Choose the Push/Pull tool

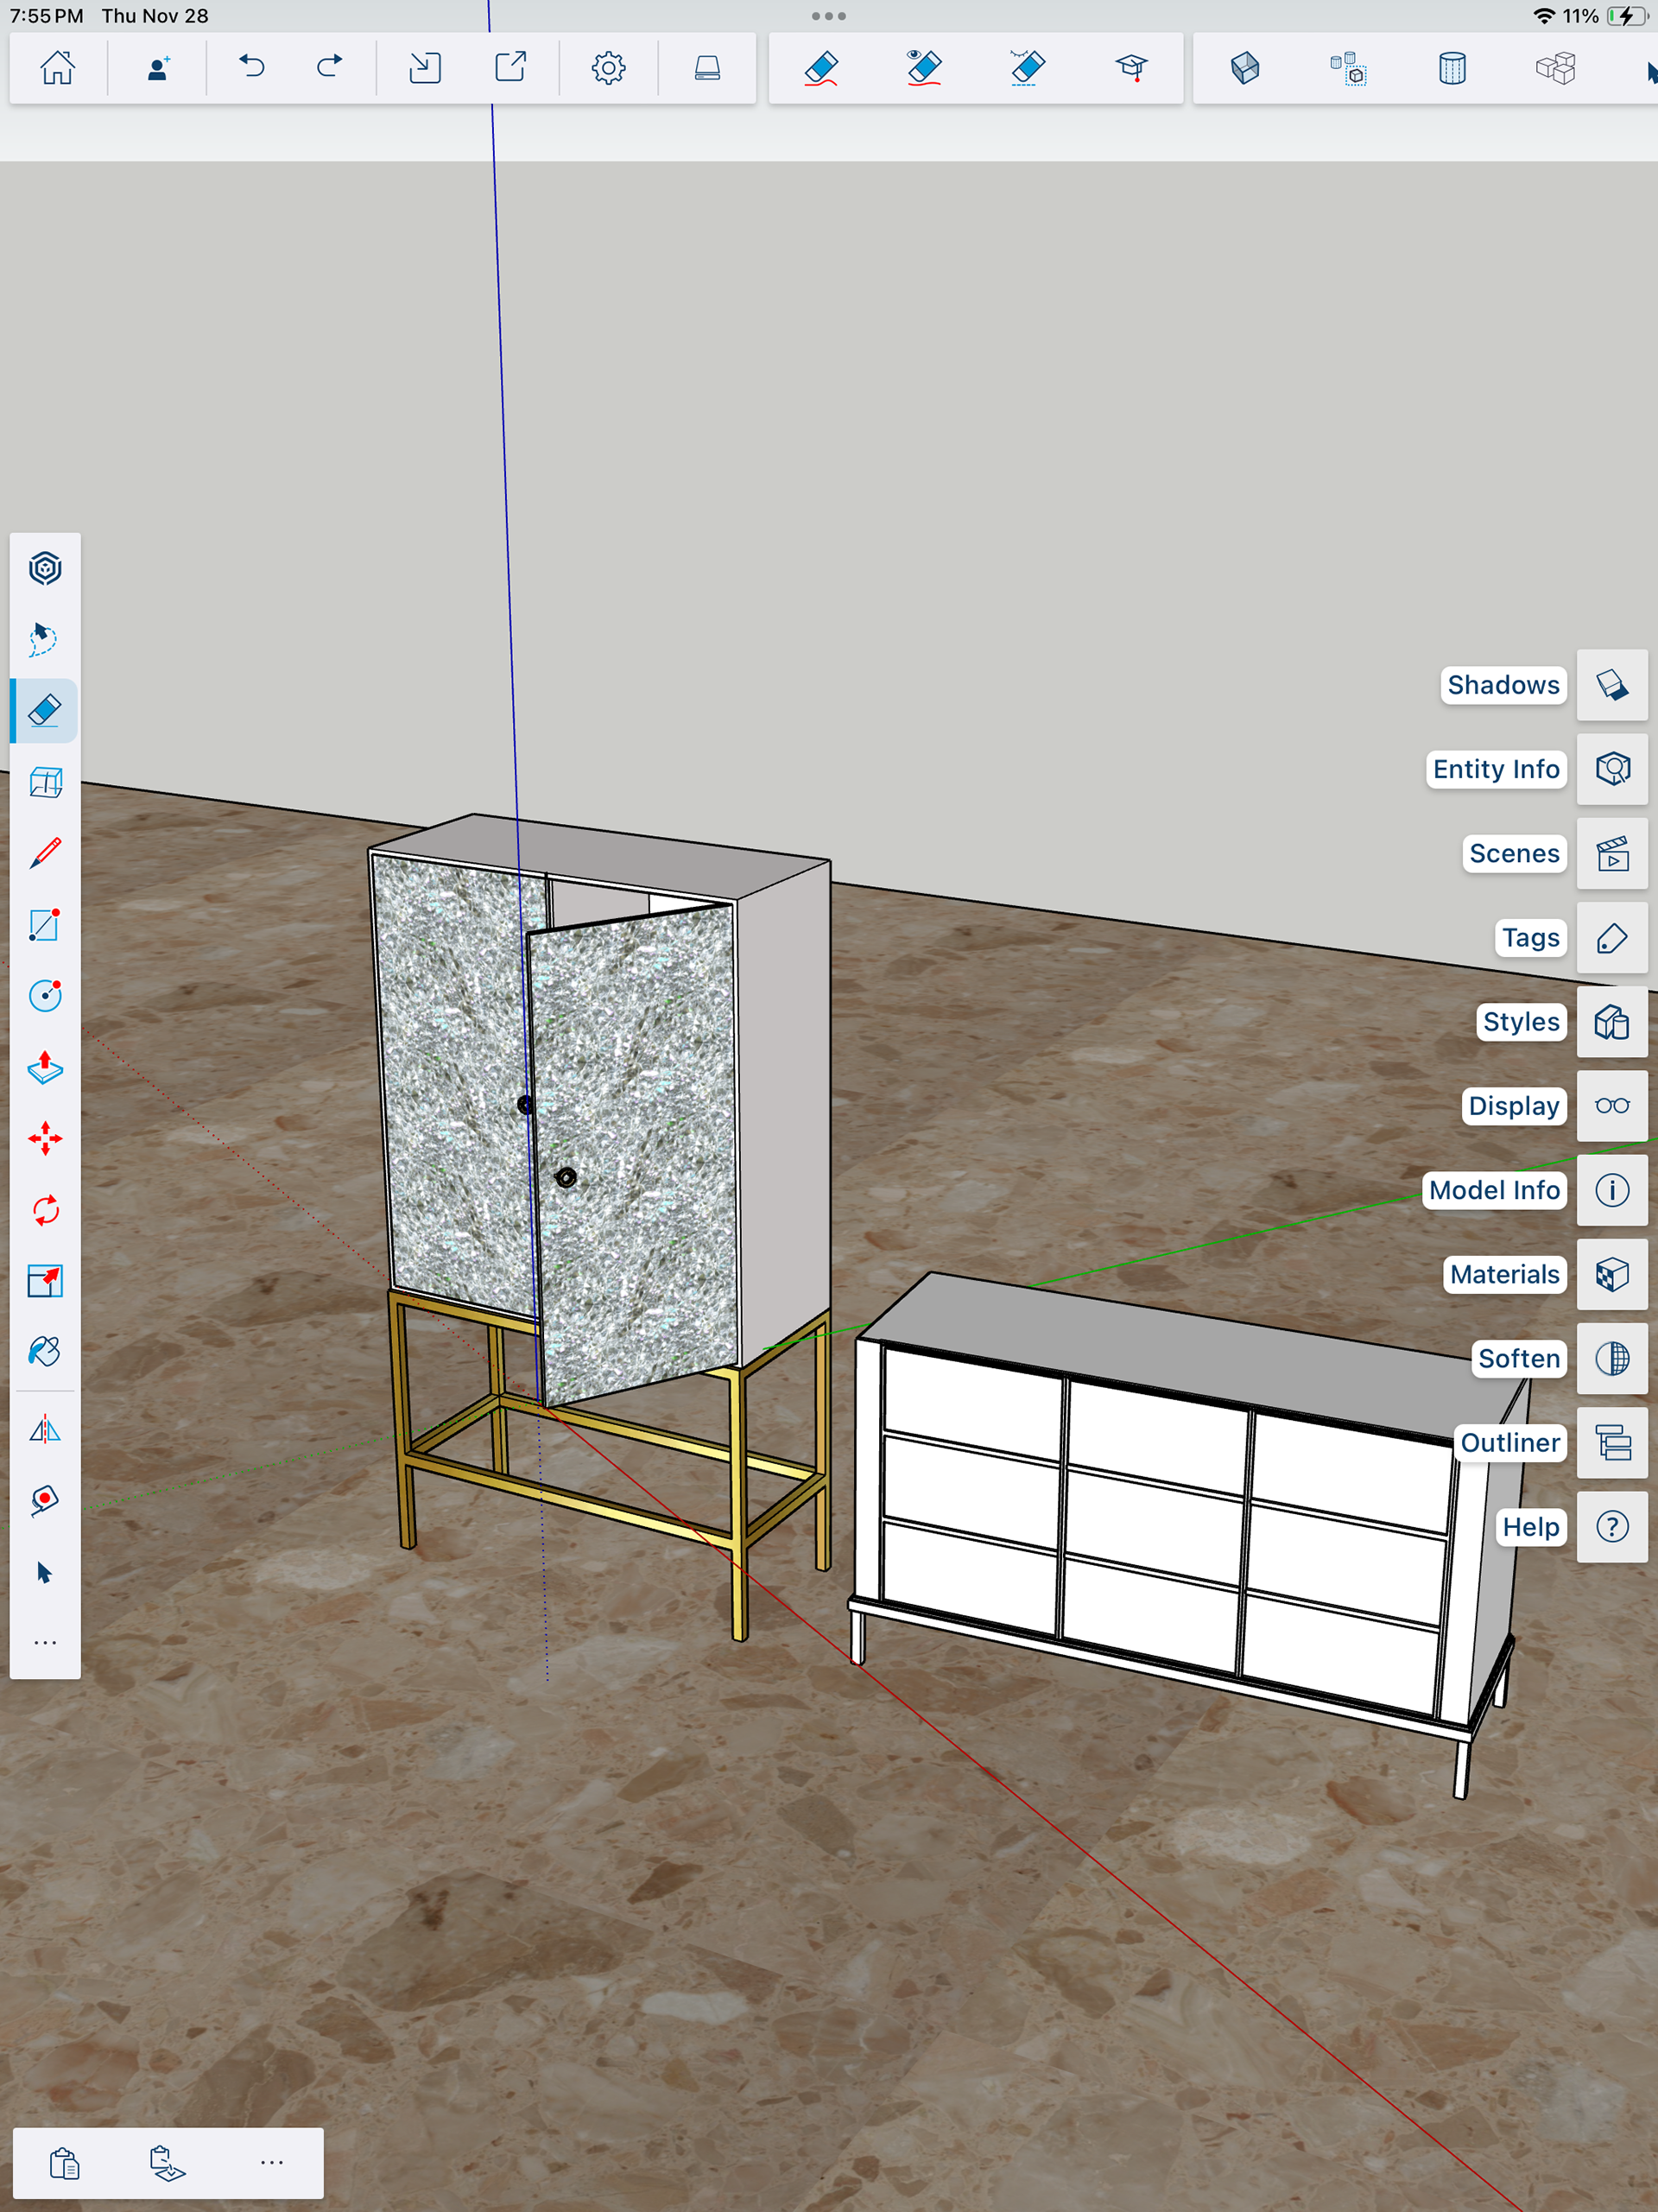click(x=45, y=1068)
